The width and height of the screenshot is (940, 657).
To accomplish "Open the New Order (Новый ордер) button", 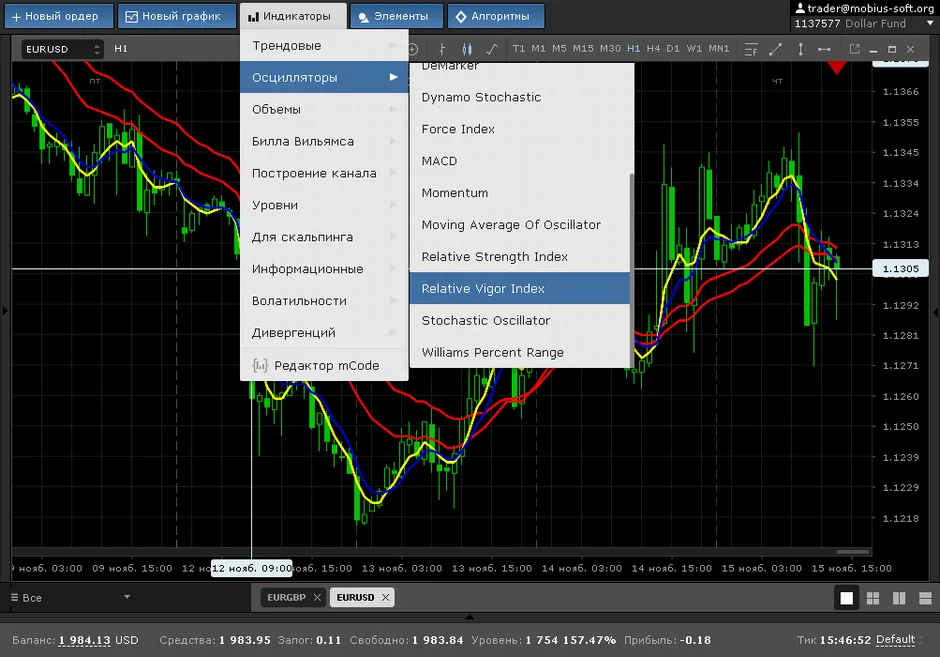I will pos(59,16).
